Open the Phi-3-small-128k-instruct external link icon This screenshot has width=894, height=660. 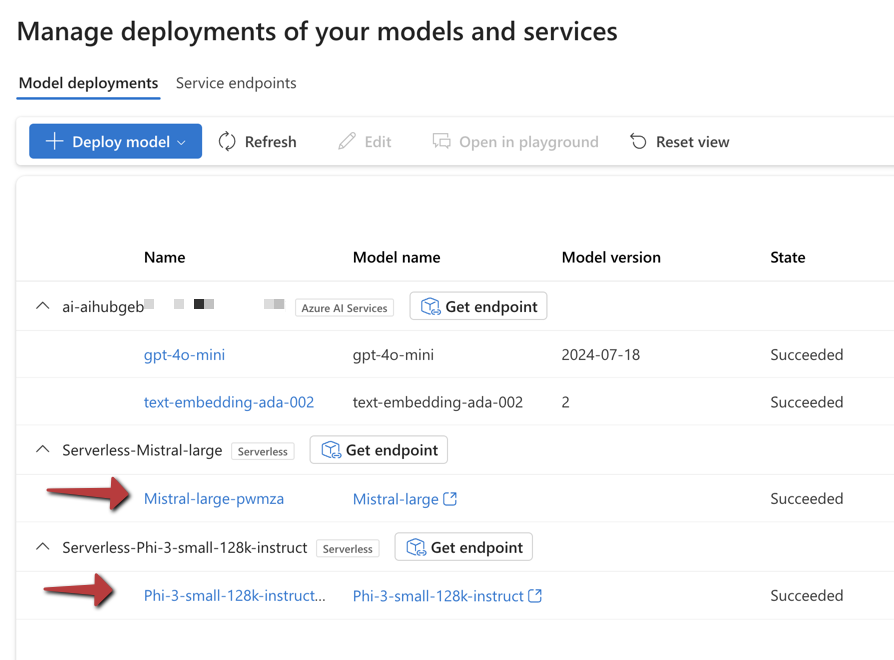[535, 596]
